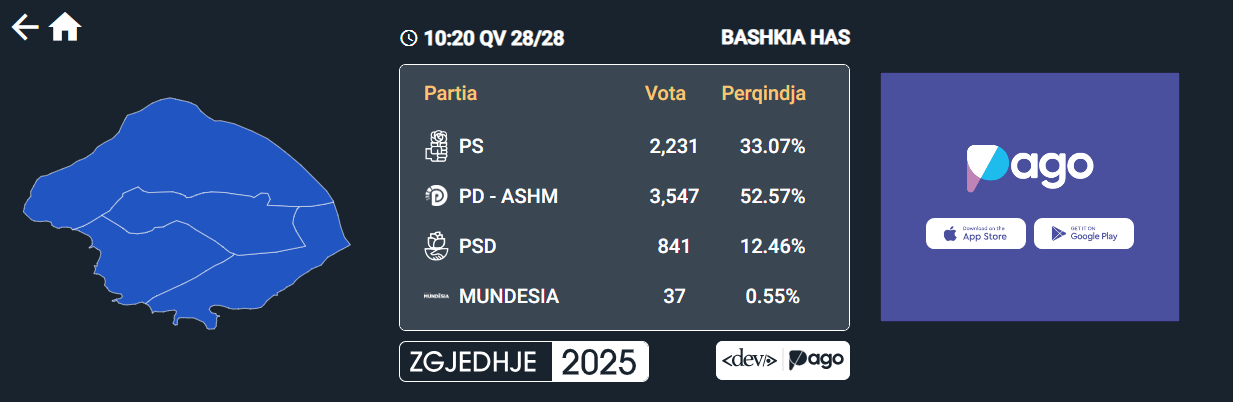Viewport: 1233px width, 402px height.
Task: Click the Pago logo in the advertisement
Action: tap(1029, 168)
